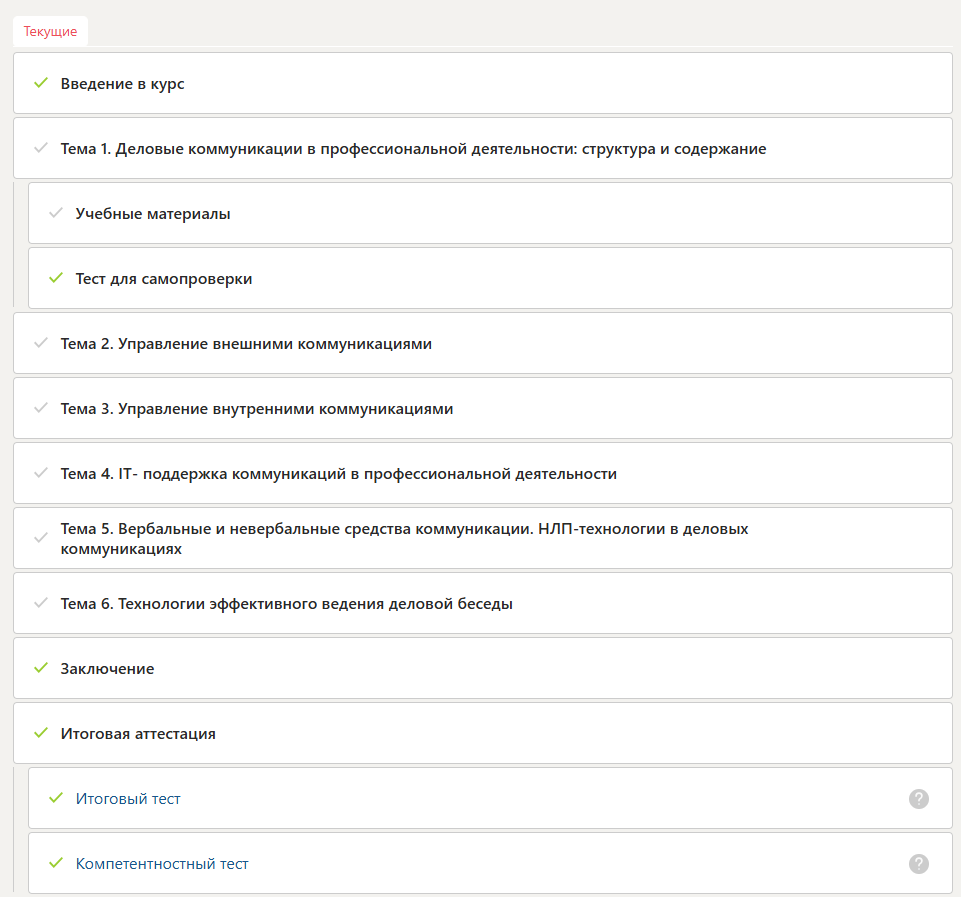The width and height of the screenshot is (961, 897).
Task: Click the checkmark icon beside Заключение
Action: point(41,668)
